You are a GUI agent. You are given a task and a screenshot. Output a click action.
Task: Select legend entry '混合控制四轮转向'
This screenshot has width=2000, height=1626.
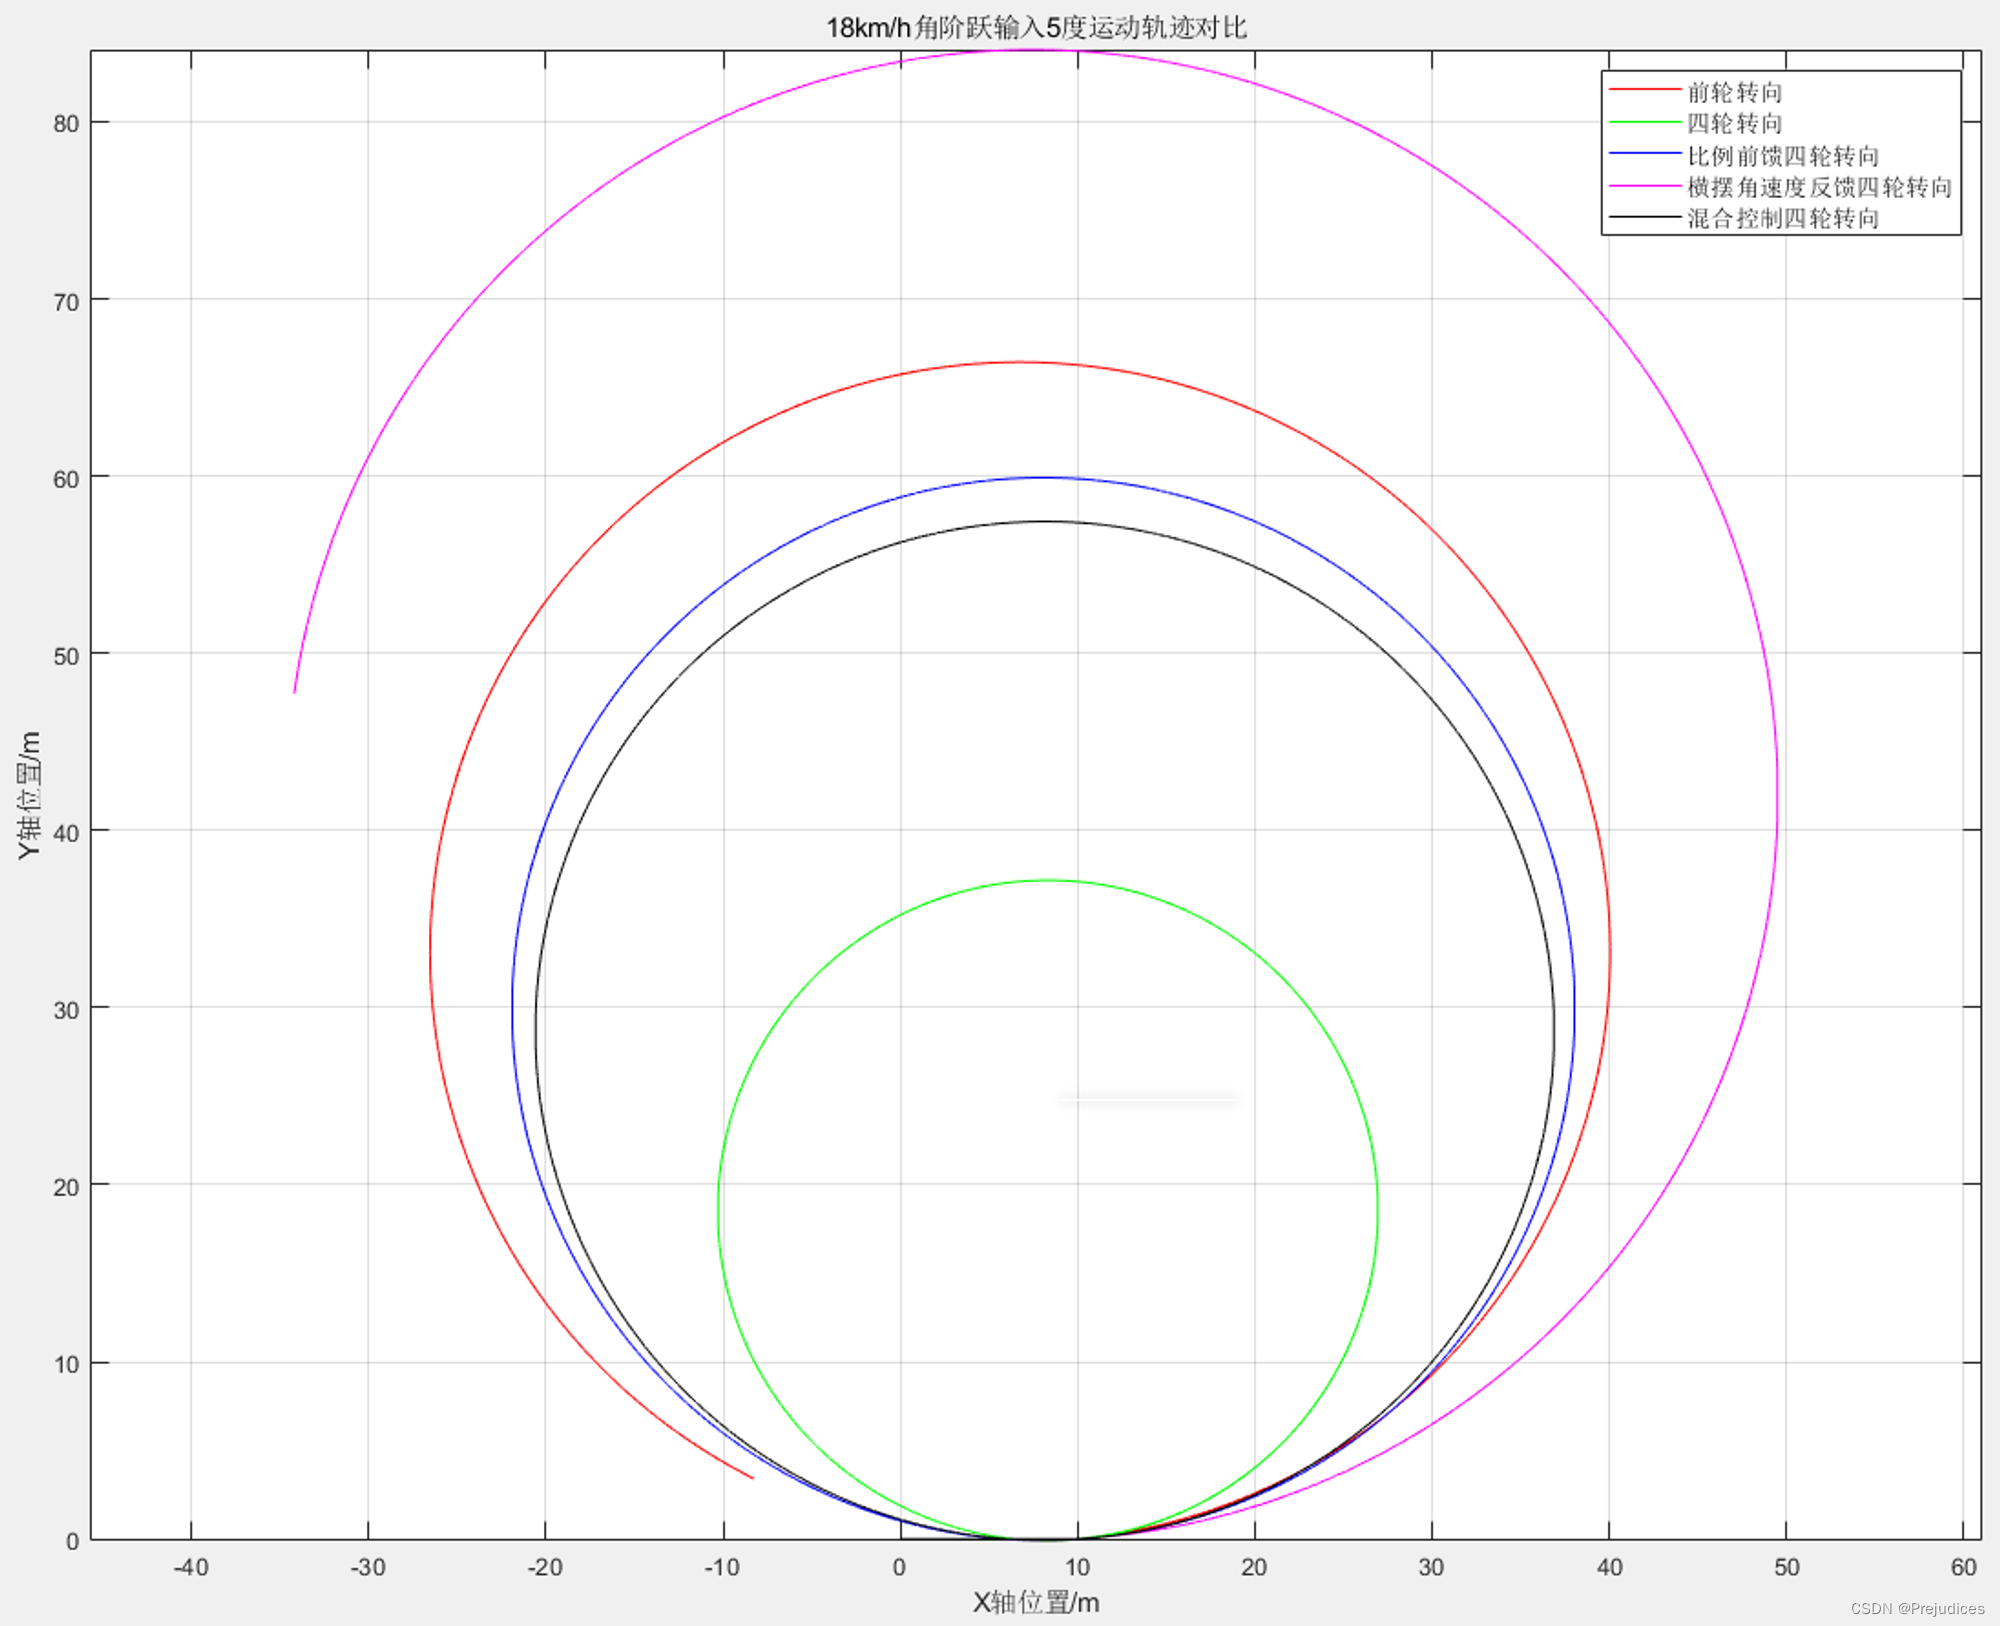click(1783, 218)
